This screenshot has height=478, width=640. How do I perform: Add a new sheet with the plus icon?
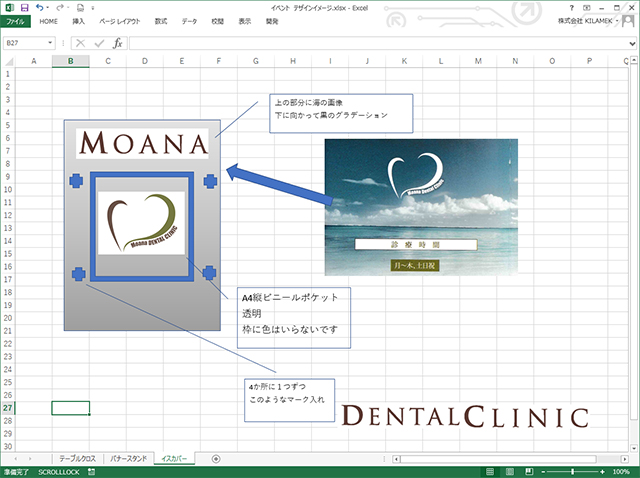216,459
